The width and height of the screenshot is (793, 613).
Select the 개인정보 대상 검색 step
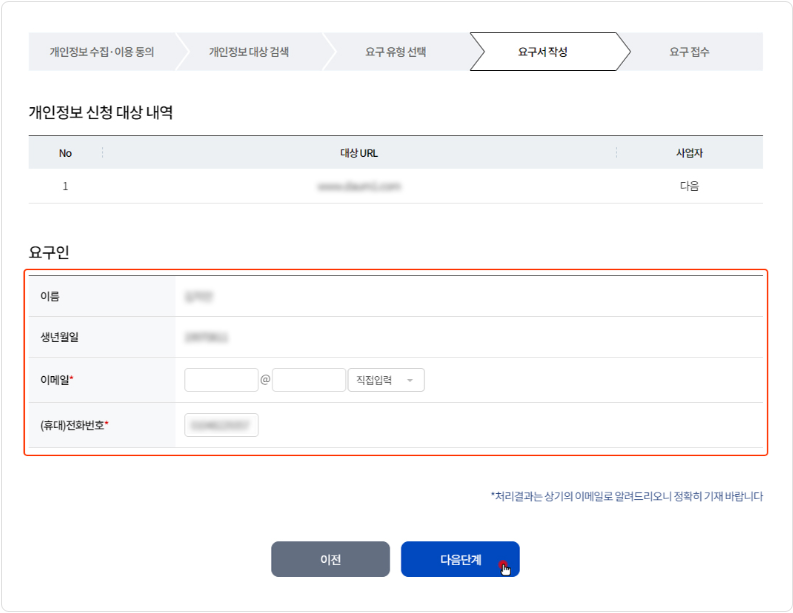click(x=249, y=52)
